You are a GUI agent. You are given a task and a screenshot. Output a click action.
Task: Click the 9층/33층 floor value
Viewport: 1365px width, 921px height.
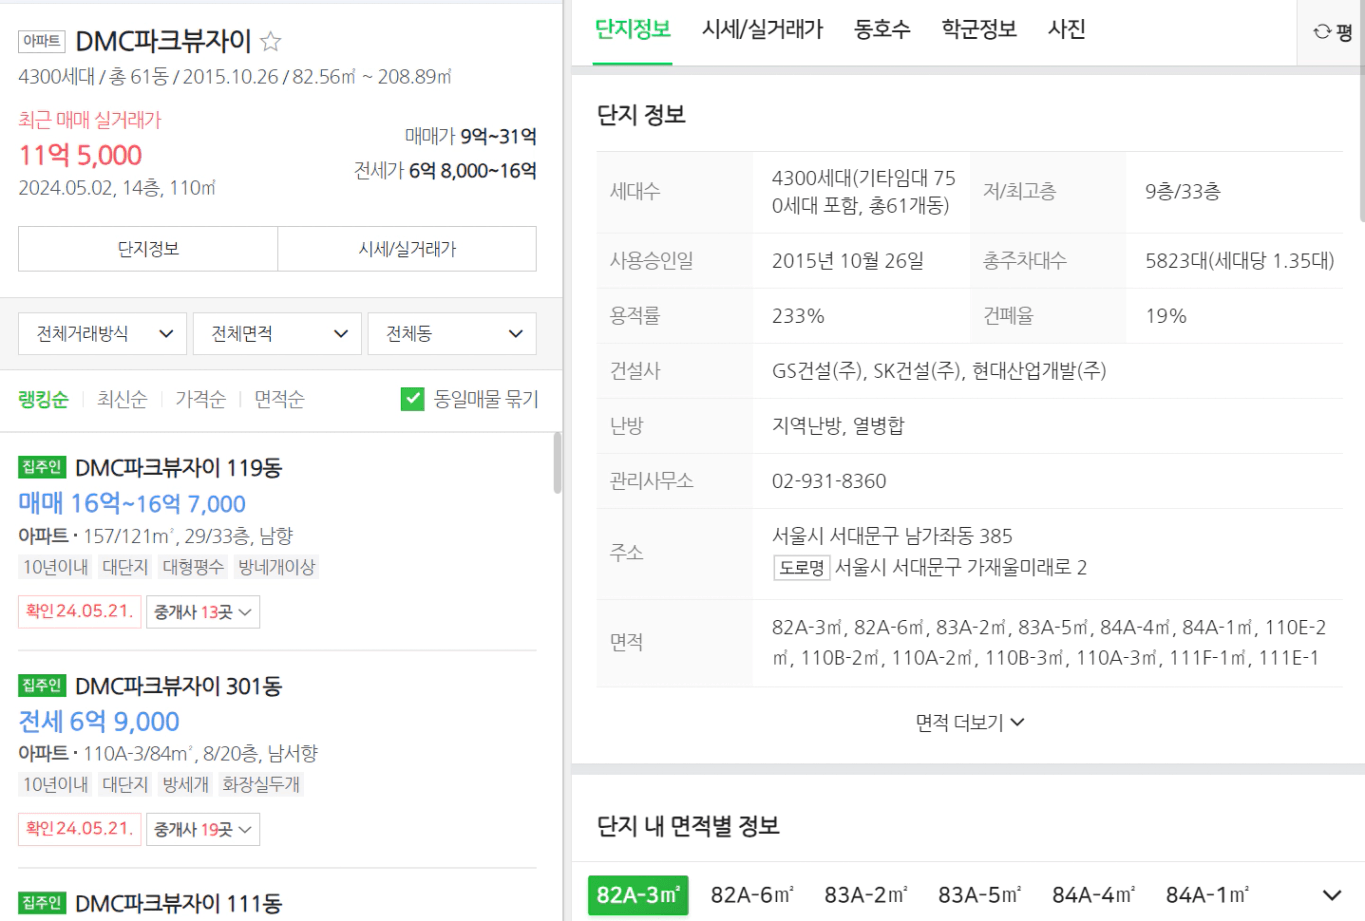point(1183,191)
